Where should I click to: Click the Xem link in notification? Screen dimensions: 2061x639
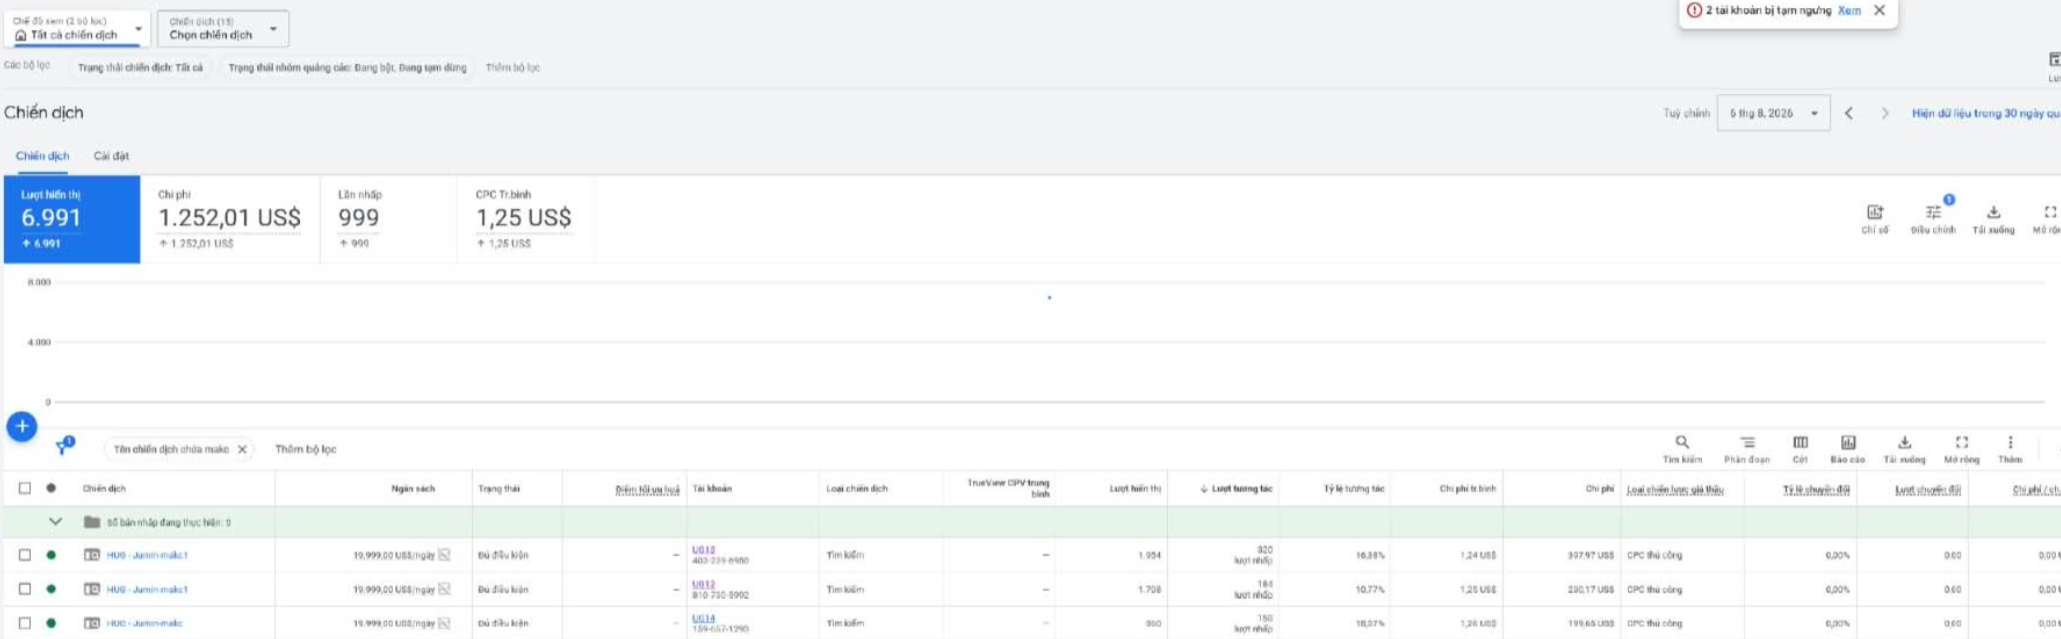(x=1849, y=10)
